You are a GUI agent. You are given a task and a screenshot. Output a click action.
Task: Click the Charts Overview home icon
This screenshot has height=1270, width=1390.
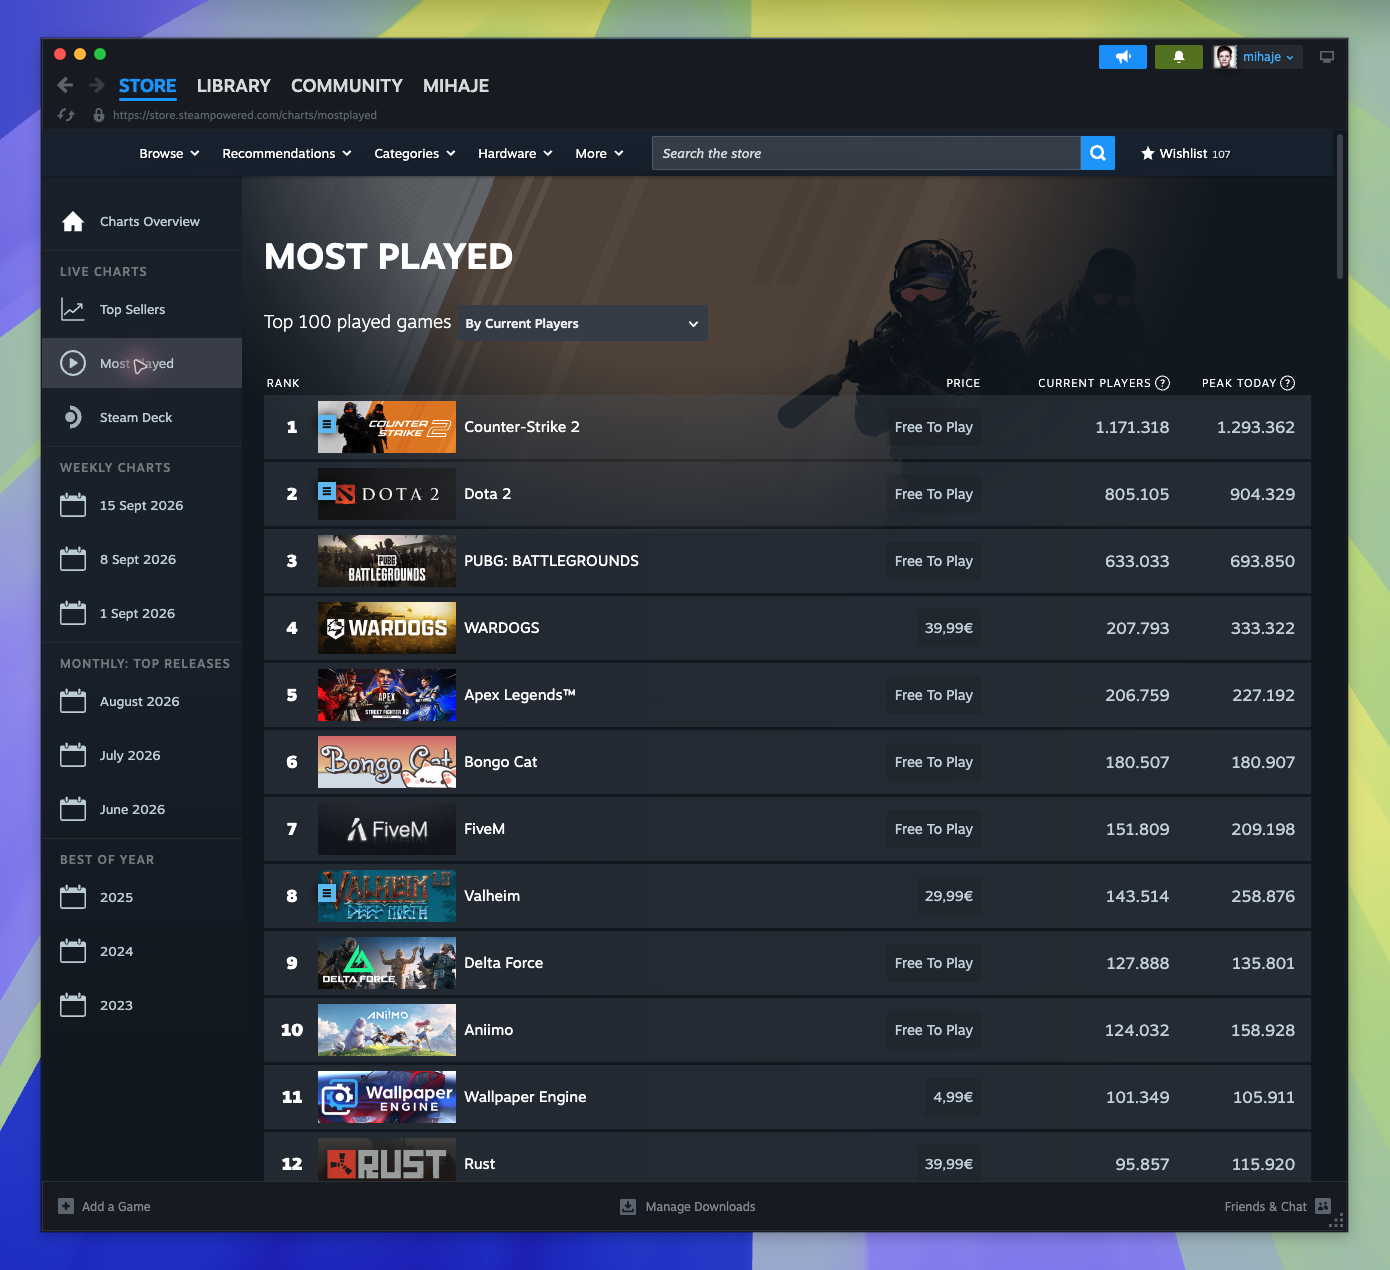[73, 221]
